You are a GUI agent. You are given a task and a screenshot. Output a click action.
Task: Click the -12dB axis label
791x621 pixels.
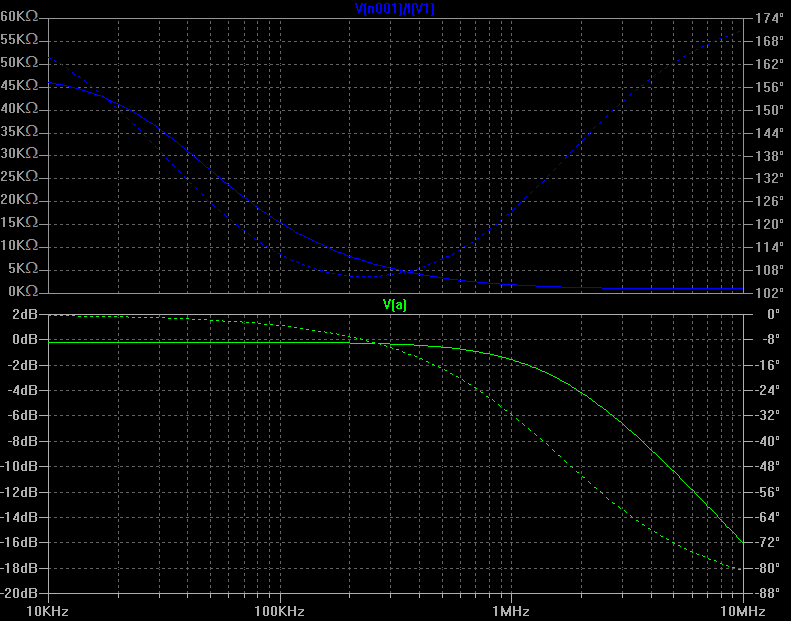tap(19, 492)
